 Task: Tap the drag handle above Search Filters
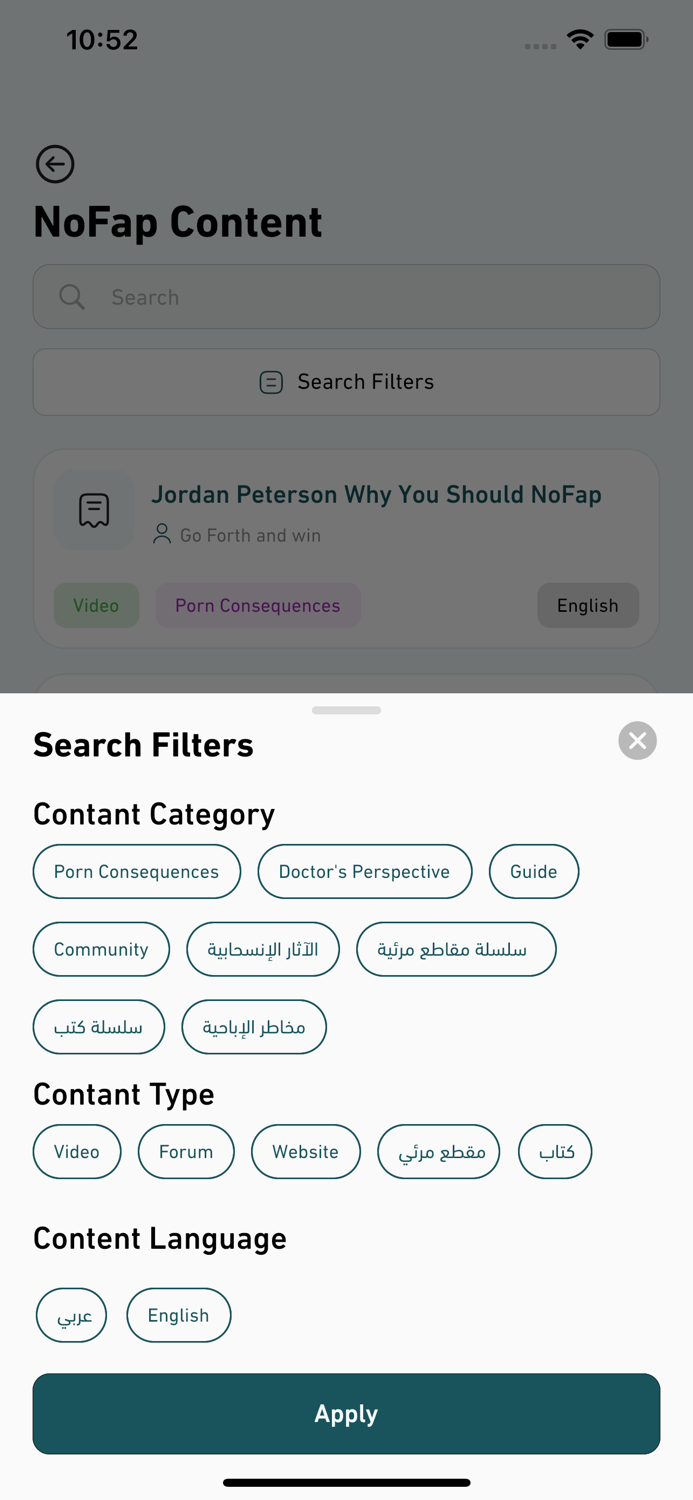pos(346,710)
